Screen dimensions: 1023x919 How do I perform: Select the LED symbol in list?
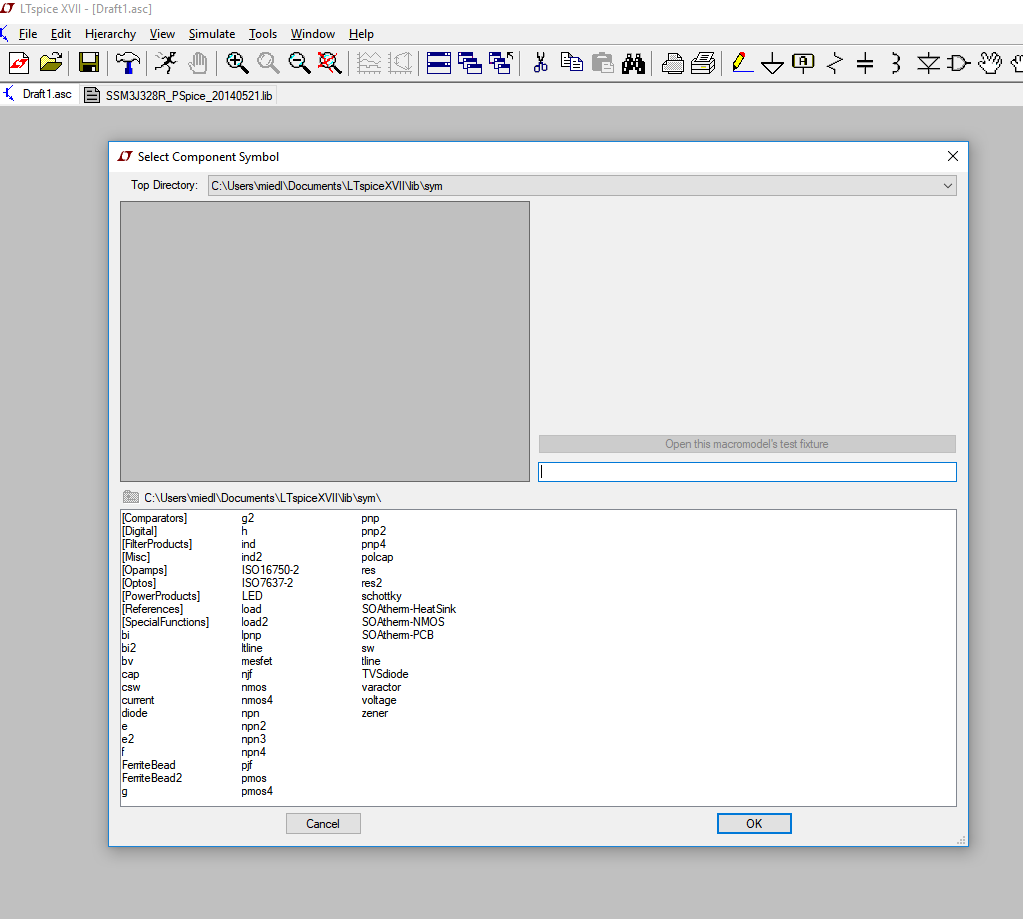point(252,596)
